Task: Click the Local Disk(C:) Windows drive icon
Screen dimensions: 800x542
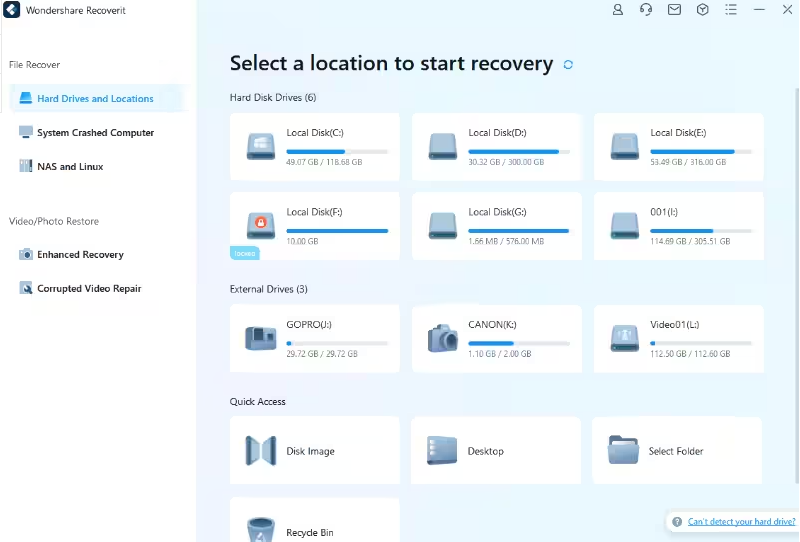Action: coord(261,146)
